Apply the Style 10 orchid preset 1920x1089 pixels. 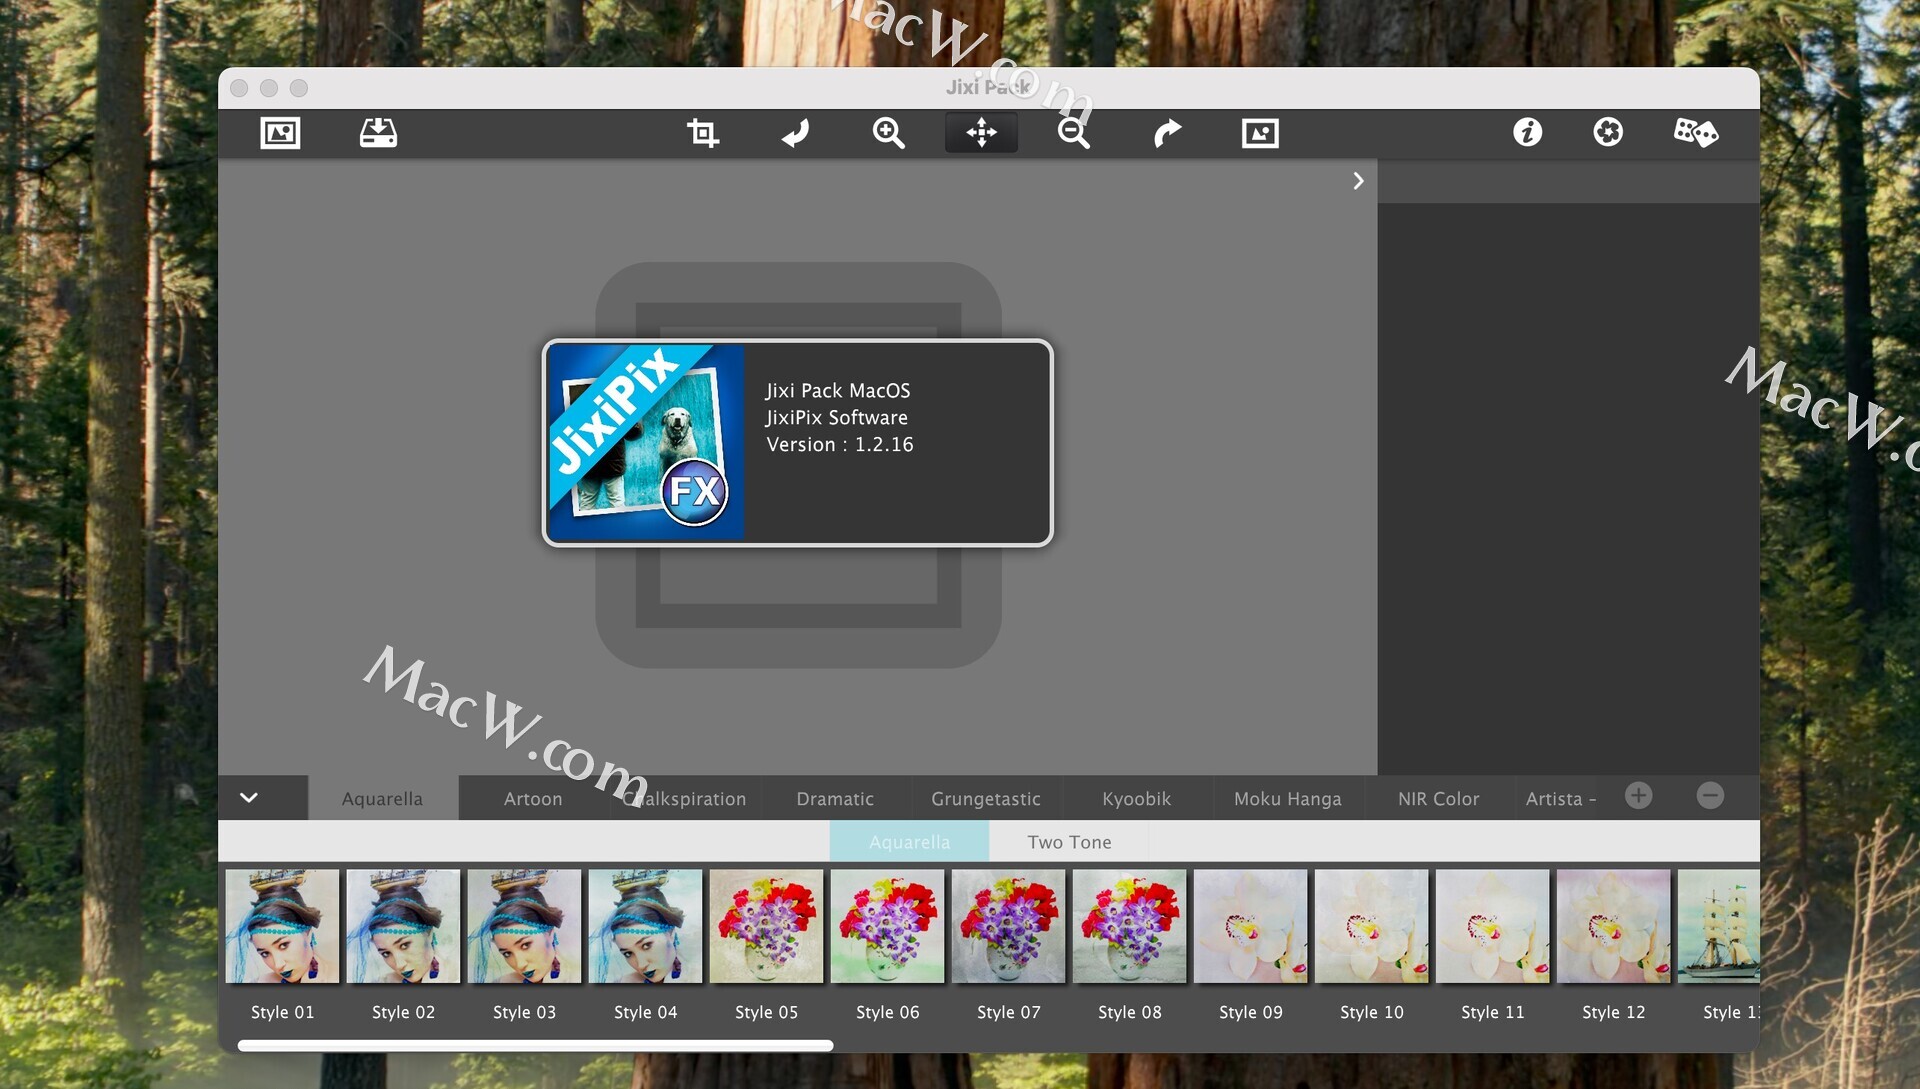(x=1371, y=926)
